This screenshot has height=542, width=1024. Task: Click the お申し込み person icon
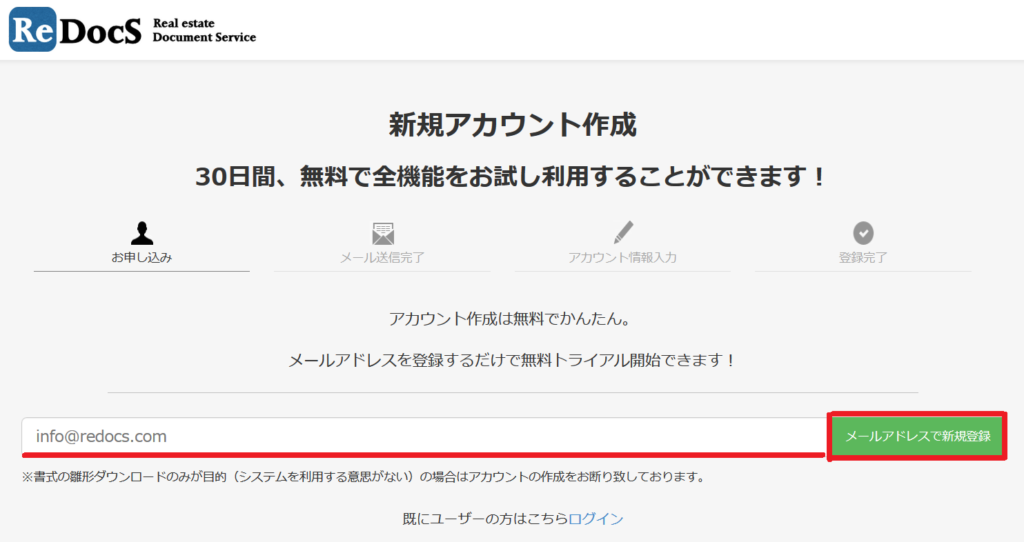[x=142, y=232]
